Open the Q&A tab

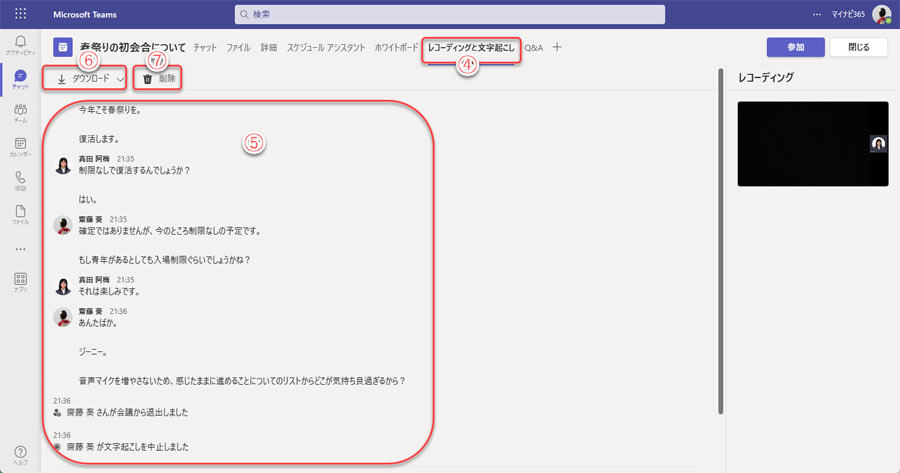click(534, 48)
